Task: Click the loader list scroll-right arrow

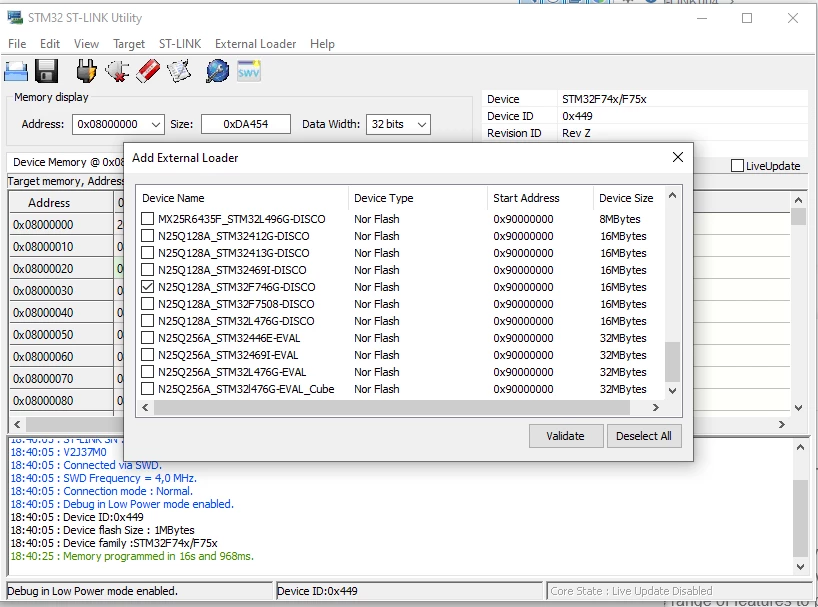Action: 656,408
